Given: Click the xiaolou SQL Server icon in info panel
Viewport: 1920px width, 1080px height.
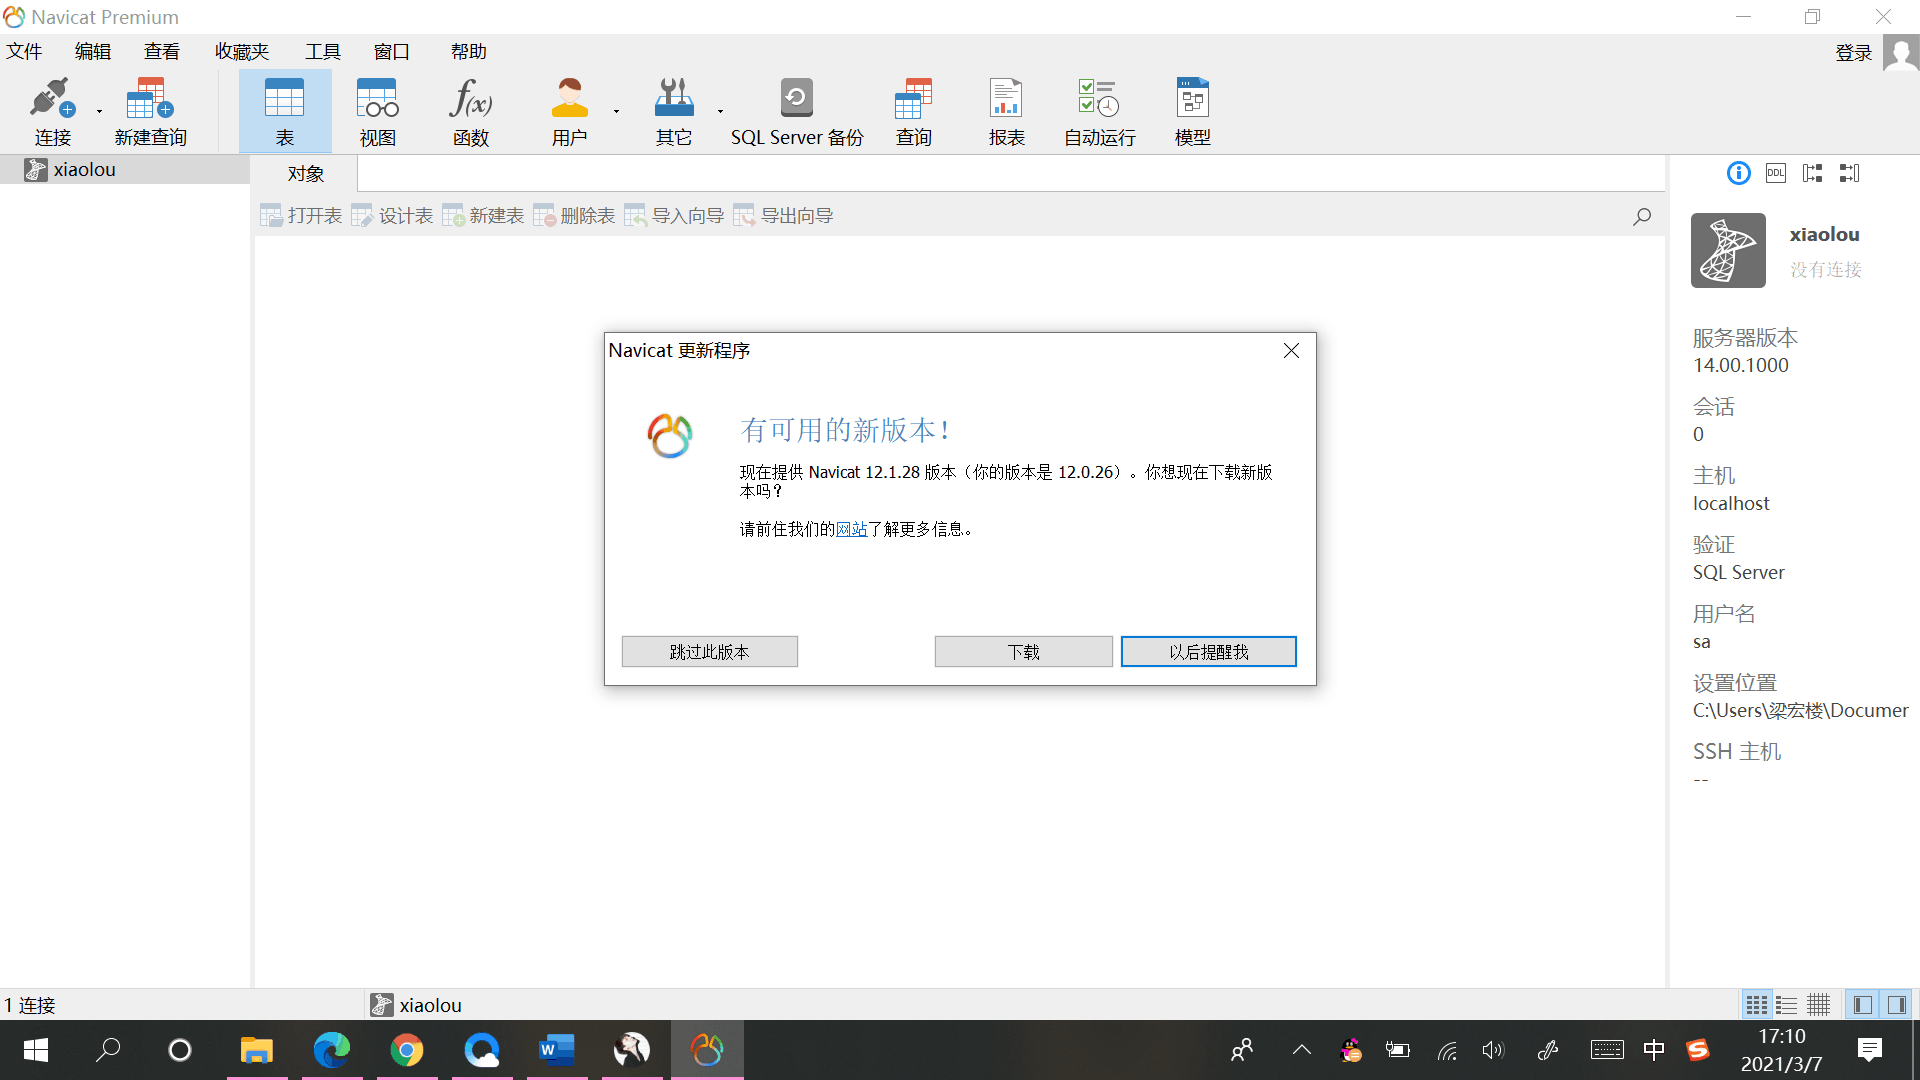Looking at the screenshot, I should [1728, 250].
